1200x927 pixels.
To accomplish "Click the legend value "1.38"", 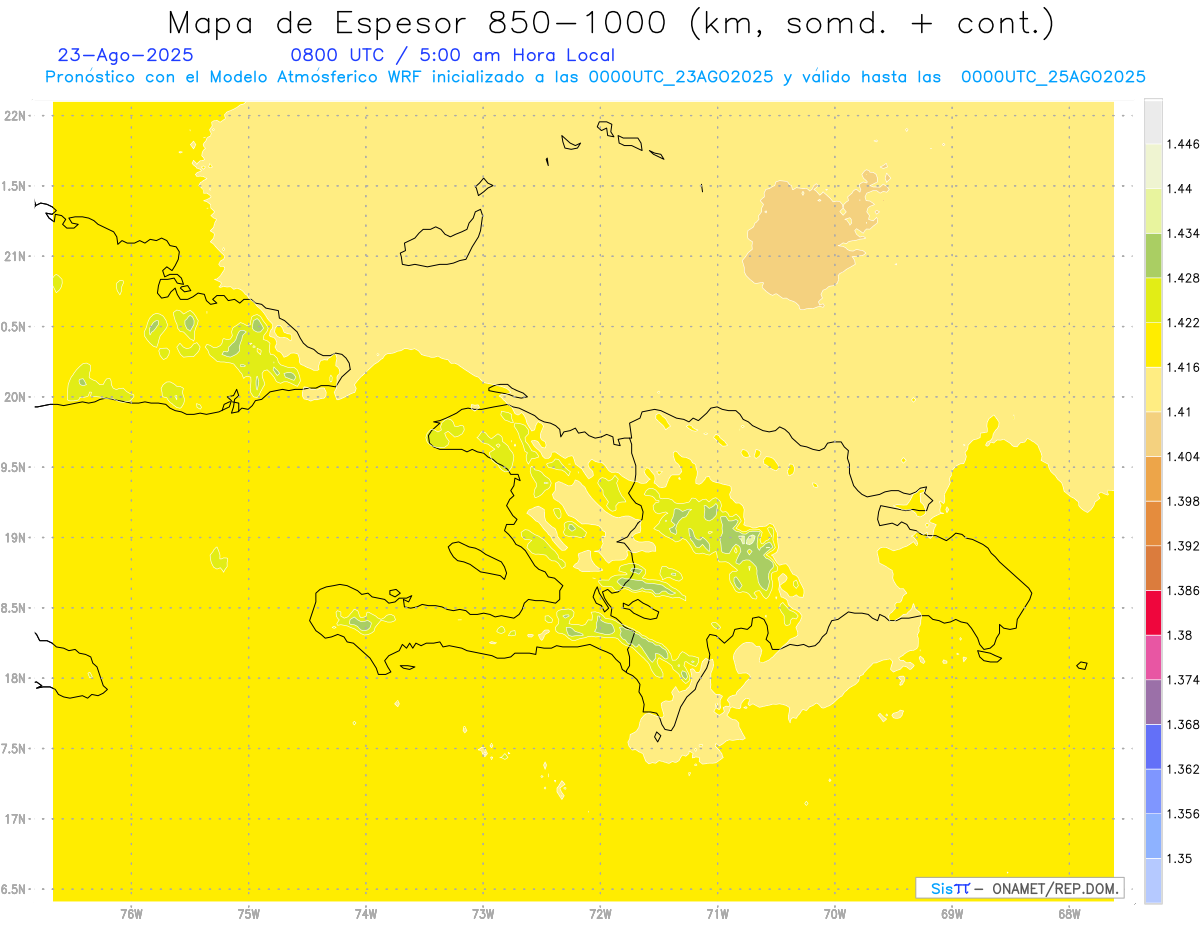I will (1179, 635).
